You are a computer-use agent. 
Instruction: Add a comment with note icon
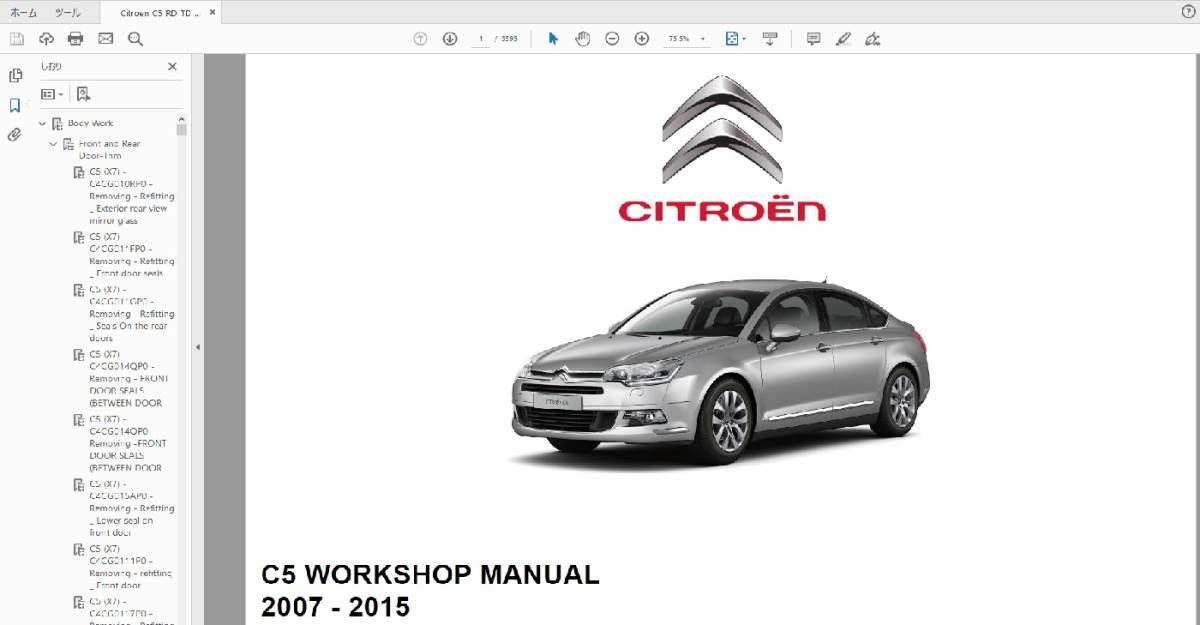pos(813,39)
